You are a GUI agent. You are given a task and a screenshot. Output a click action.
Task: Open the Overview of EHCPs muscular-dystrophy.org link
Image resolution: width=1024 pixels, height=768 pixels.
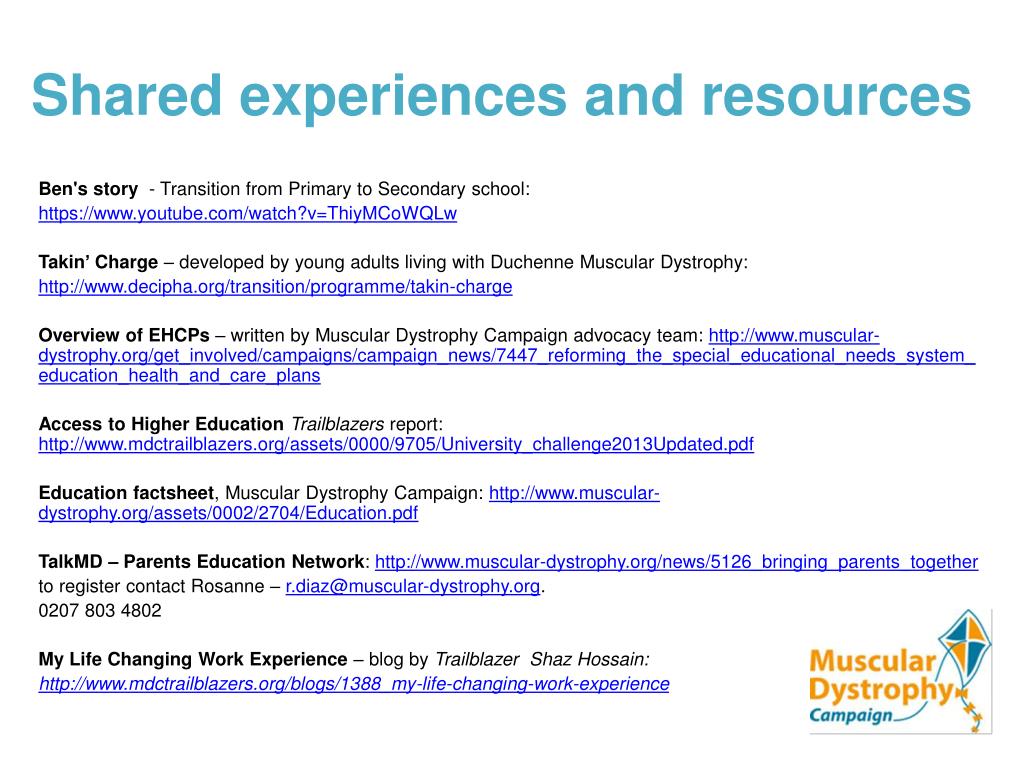pos(507,356)
